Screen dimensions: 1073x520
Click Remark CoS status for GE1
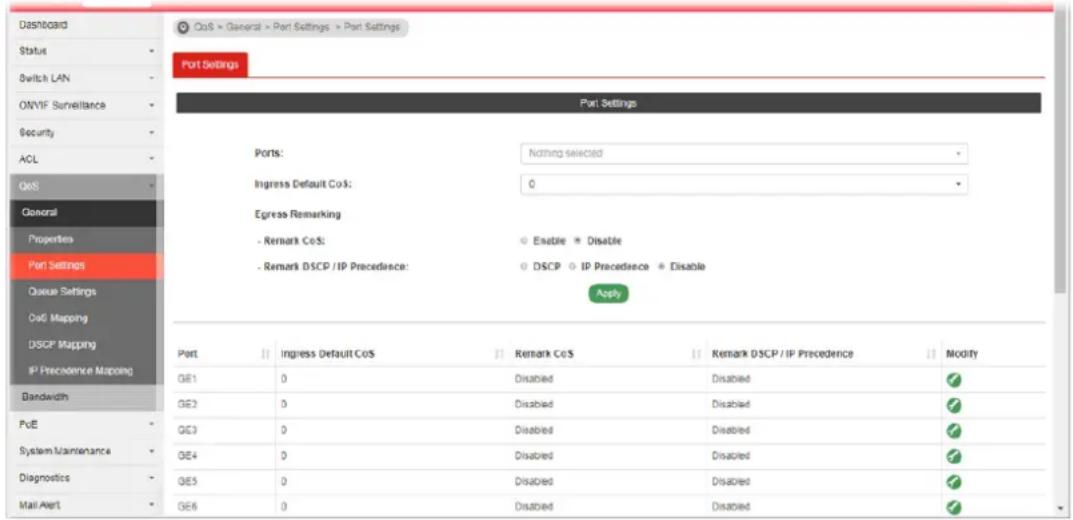(534, 380)
